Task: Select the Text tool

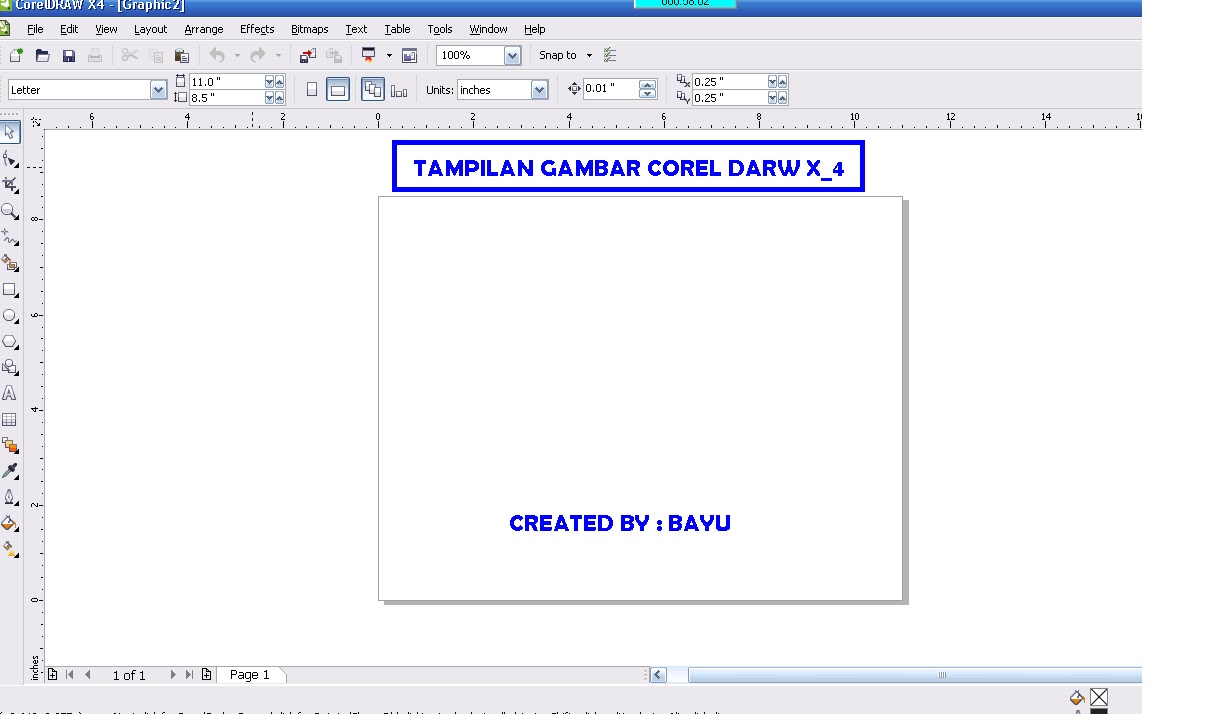Action: click(10, 393)
